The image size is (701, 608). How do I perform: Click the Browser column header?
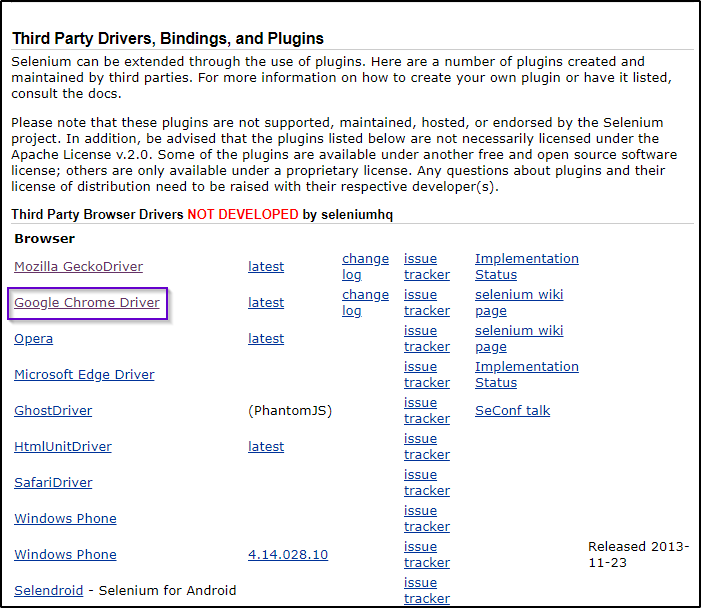tap(44, 239)
